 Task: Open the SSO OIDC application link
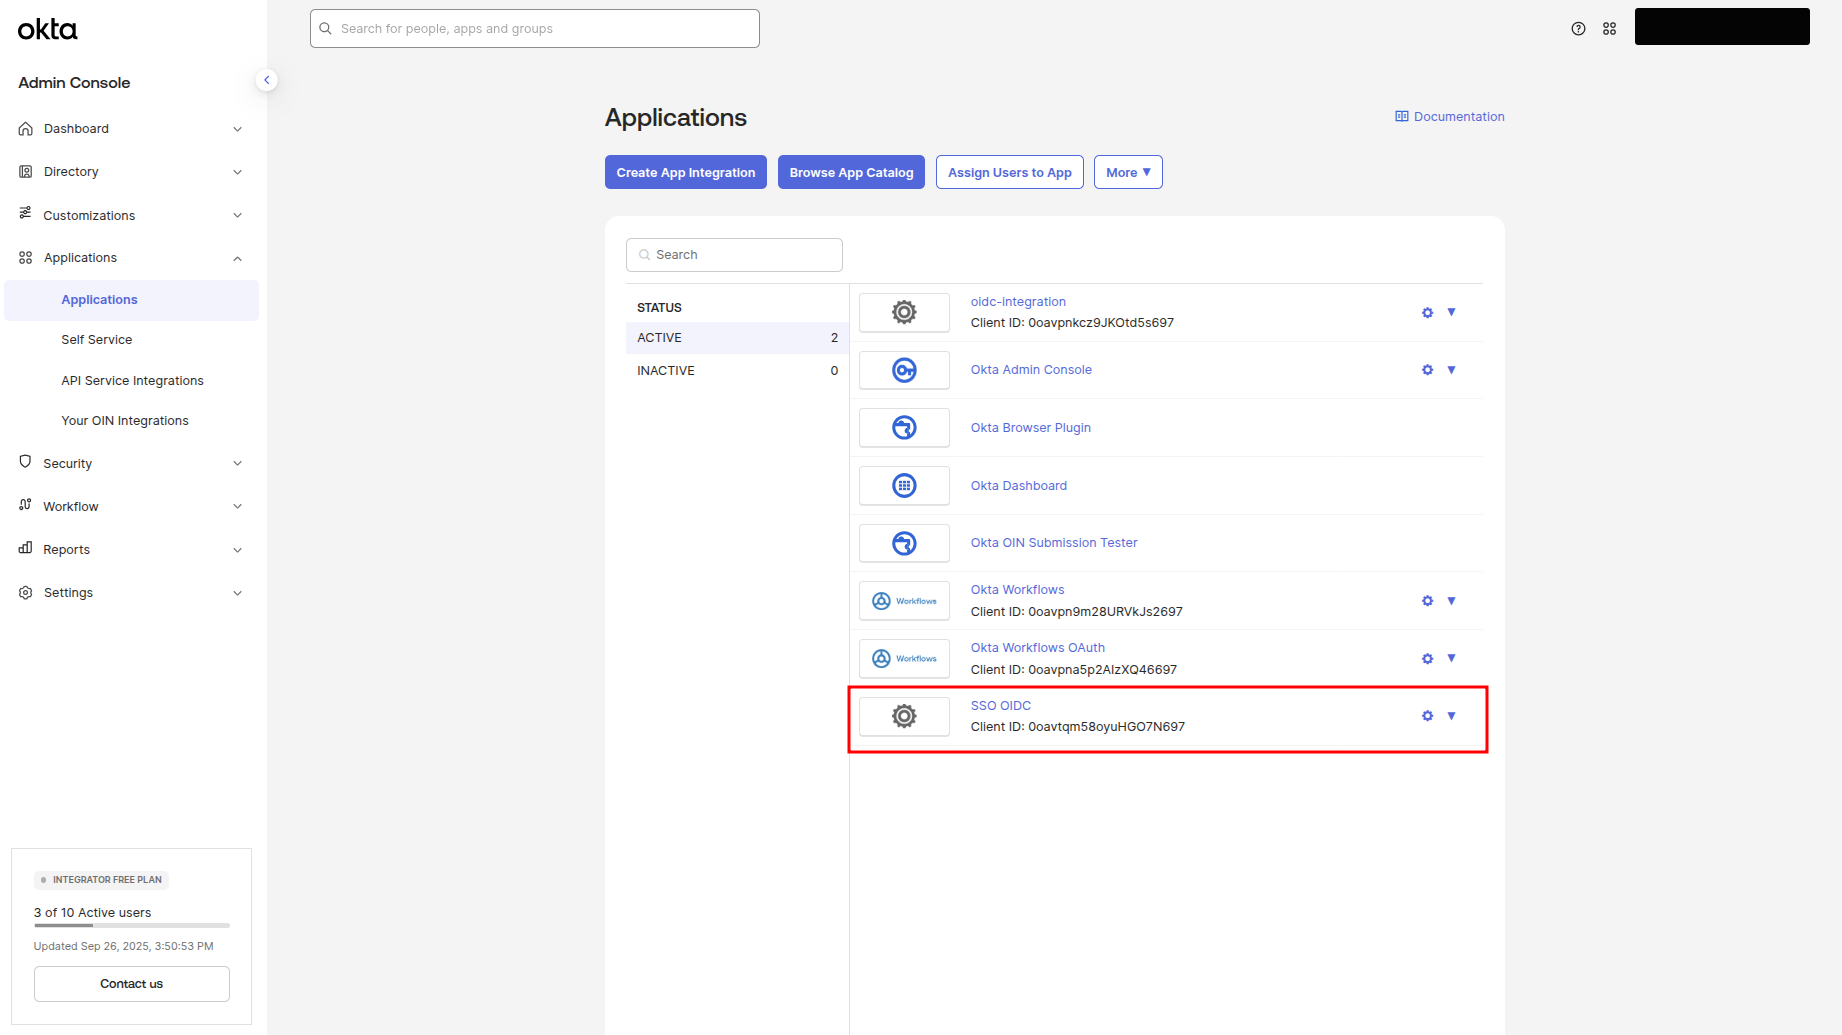point(1001,706)
